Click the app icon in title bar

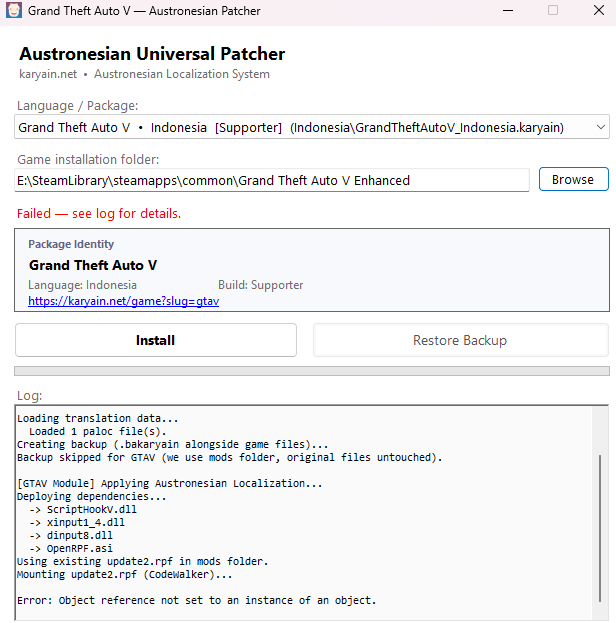pos(14,10)
